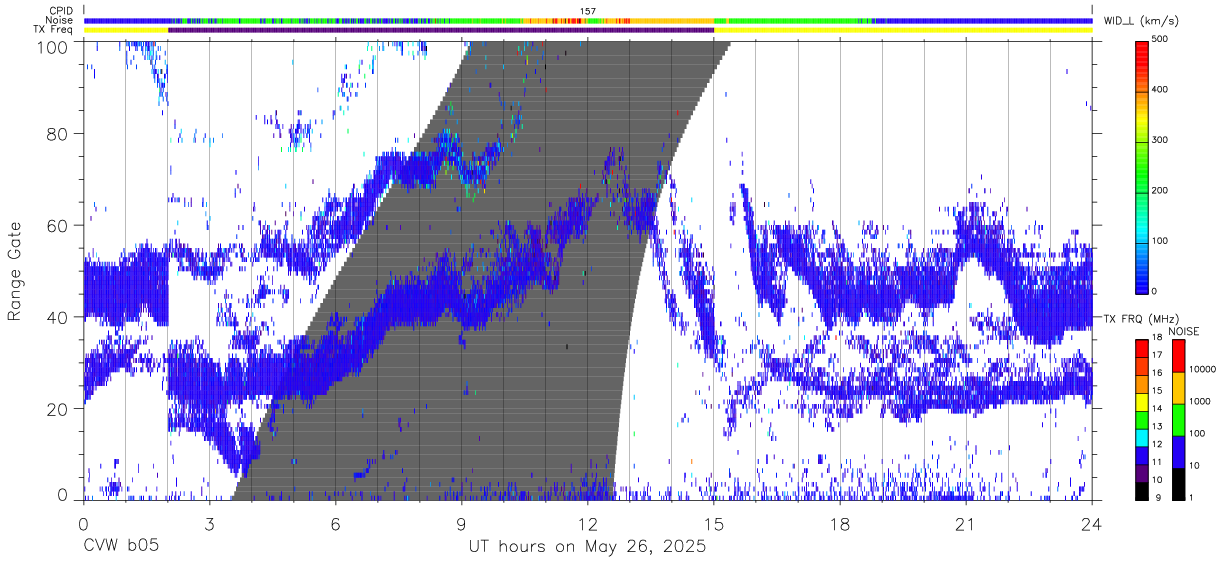Click the 'UT hours on May 26, 2025' title

pos(588,547)
